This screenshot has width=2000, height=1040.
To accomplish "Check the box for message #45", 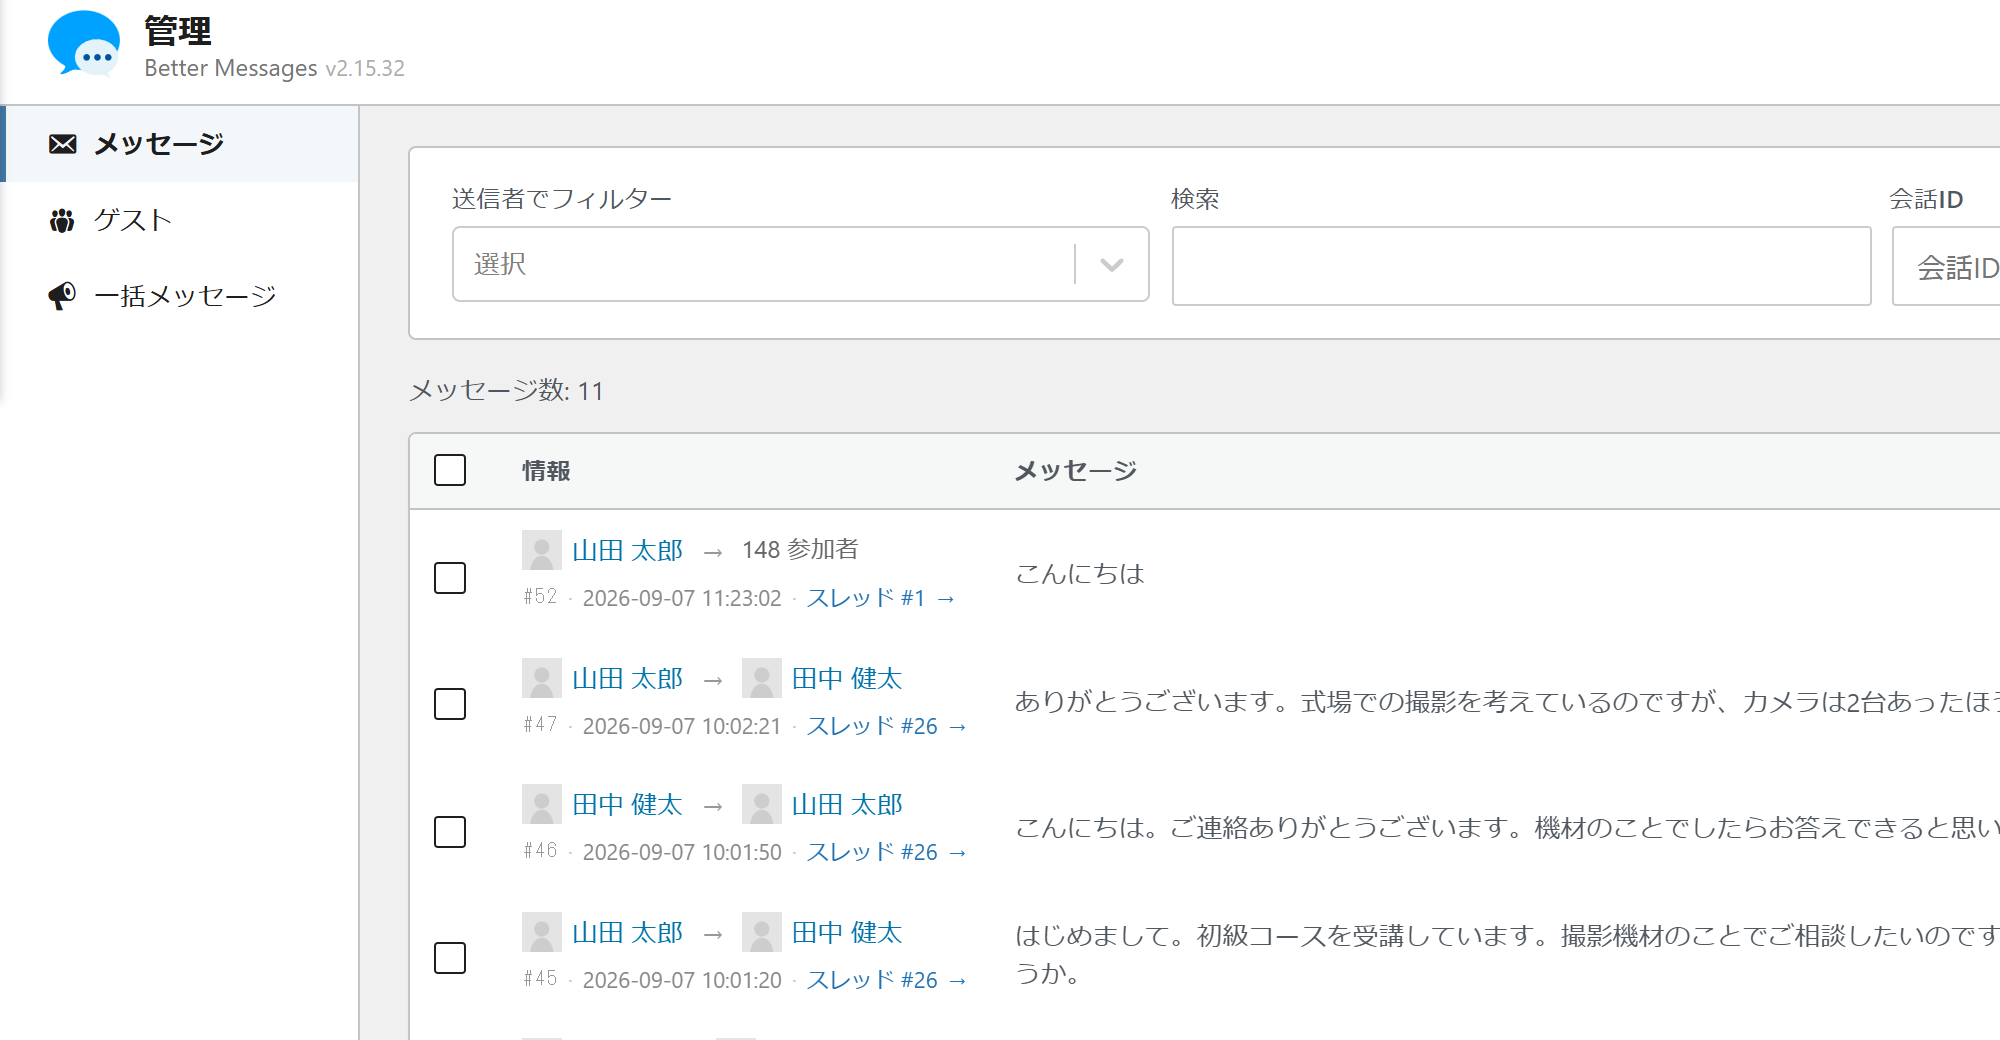I will tap(450, 958).
